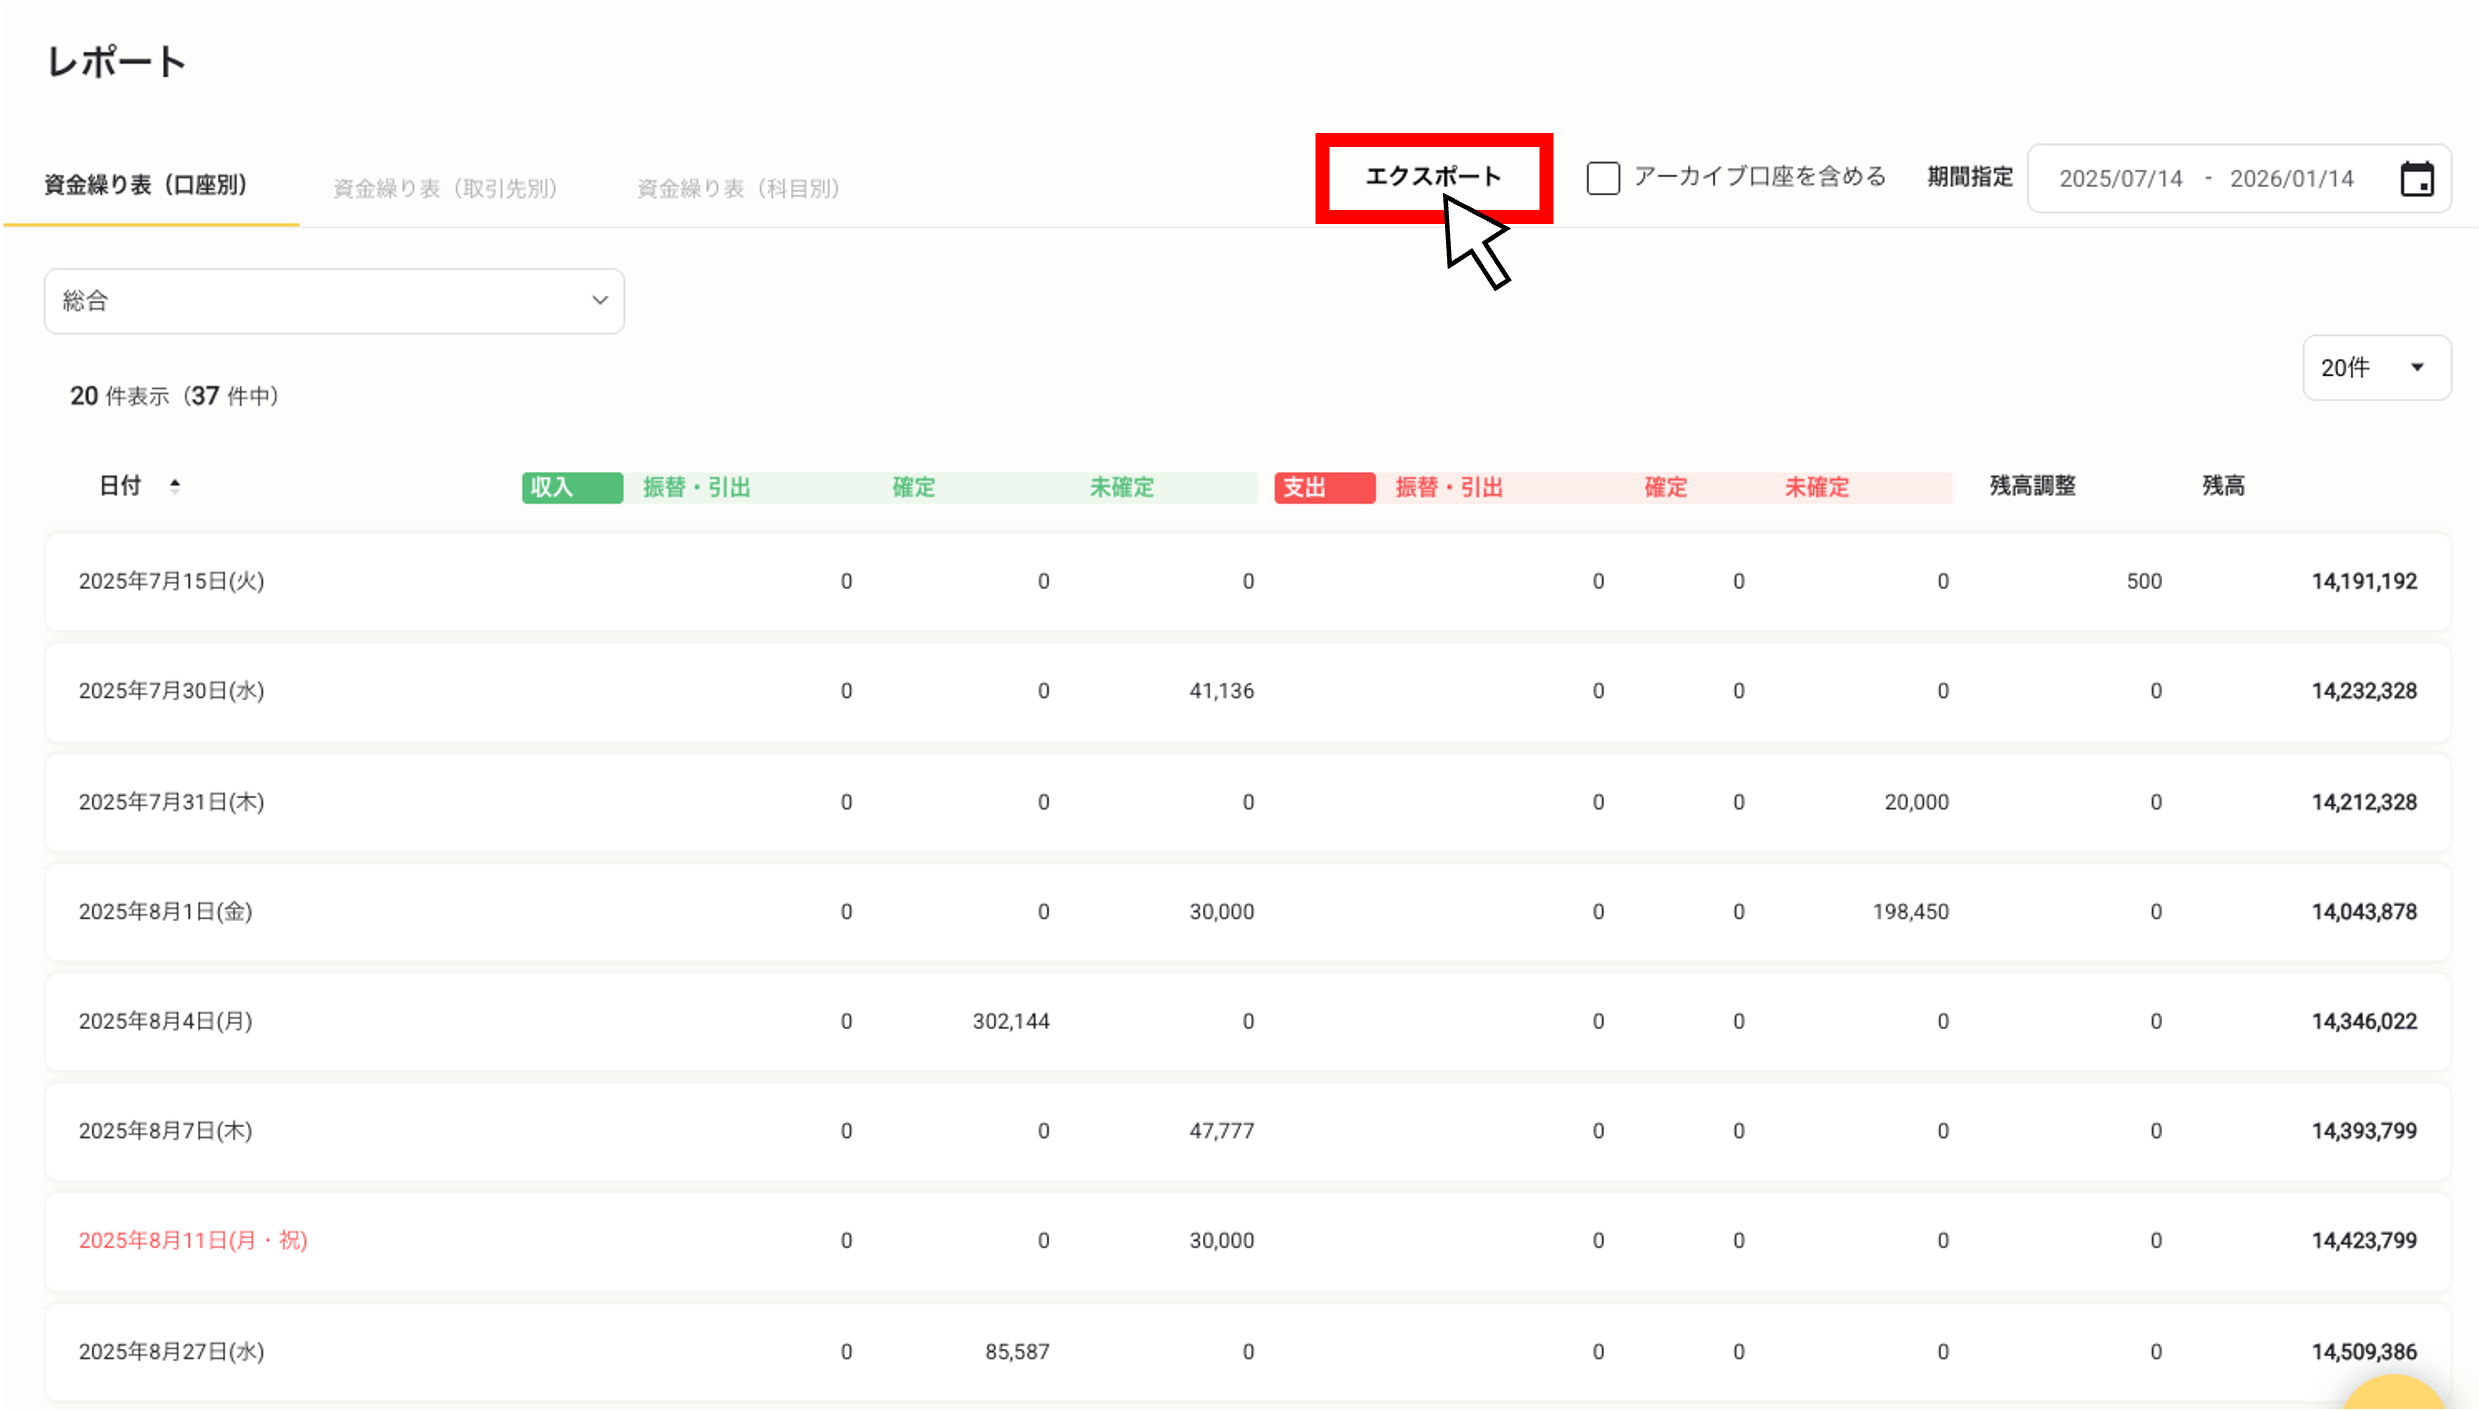Select the 資金繰り表(口座別) tab
The image size is (2479, 1411).
point(146,185)
